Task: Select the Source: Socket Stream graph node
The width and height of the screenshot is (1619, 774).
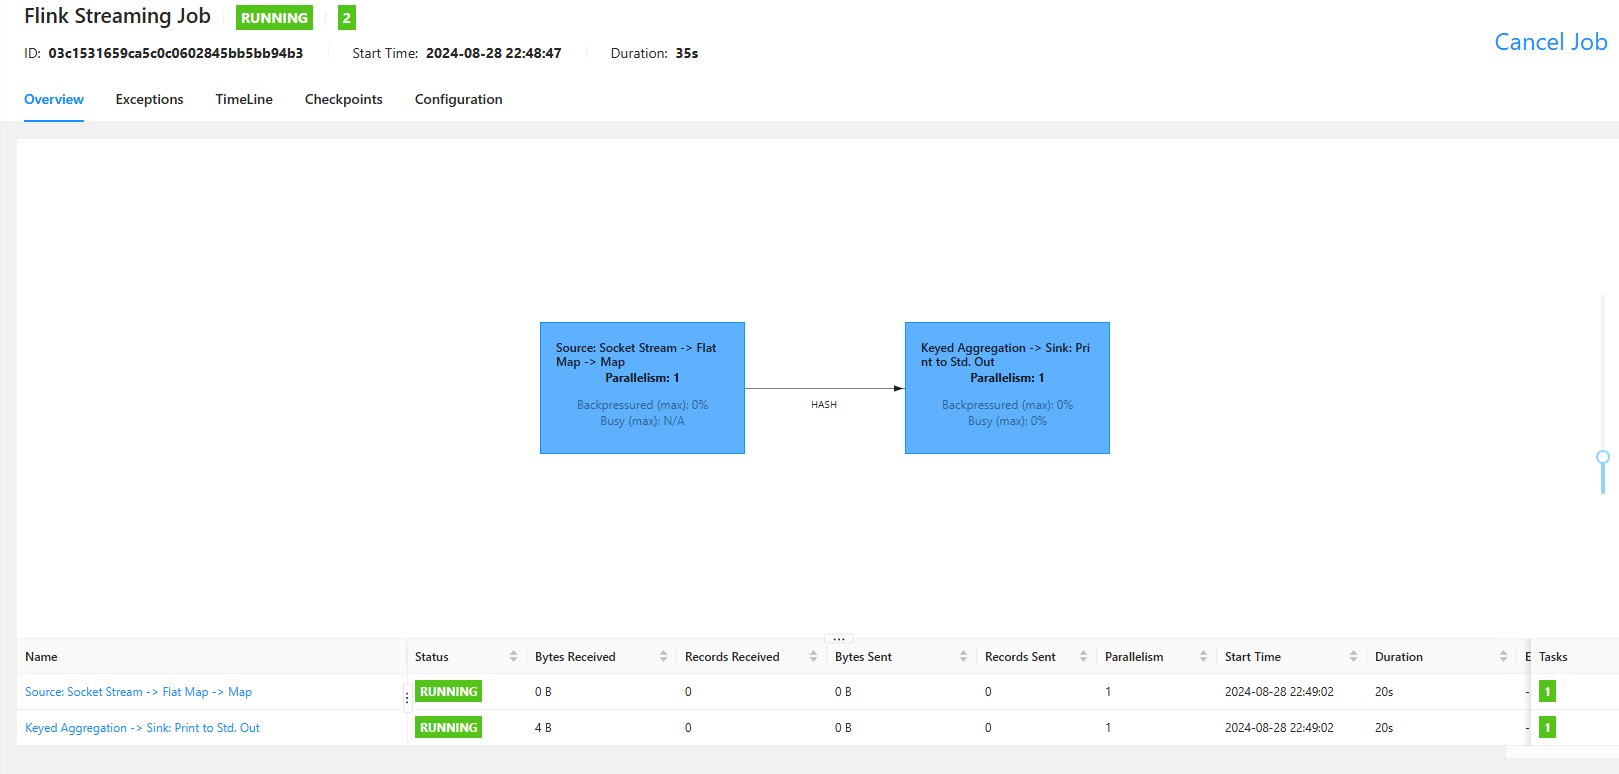Action: click(642, 388)
